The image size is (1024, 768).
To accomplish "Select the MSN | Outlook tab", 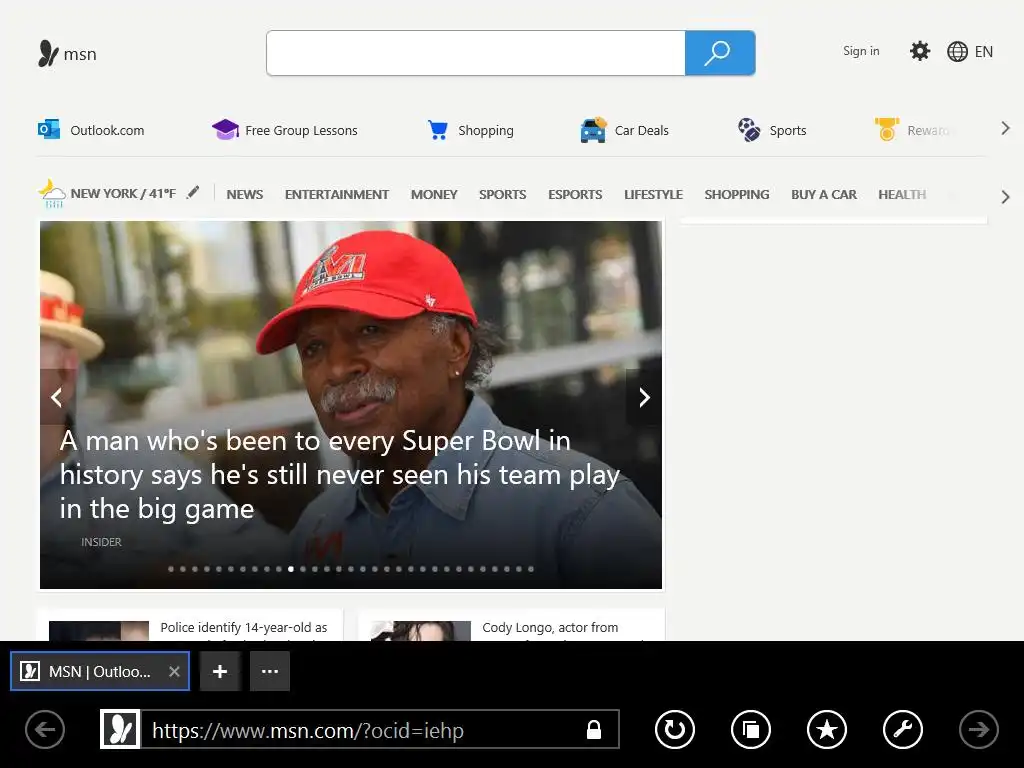I will 99,671.
